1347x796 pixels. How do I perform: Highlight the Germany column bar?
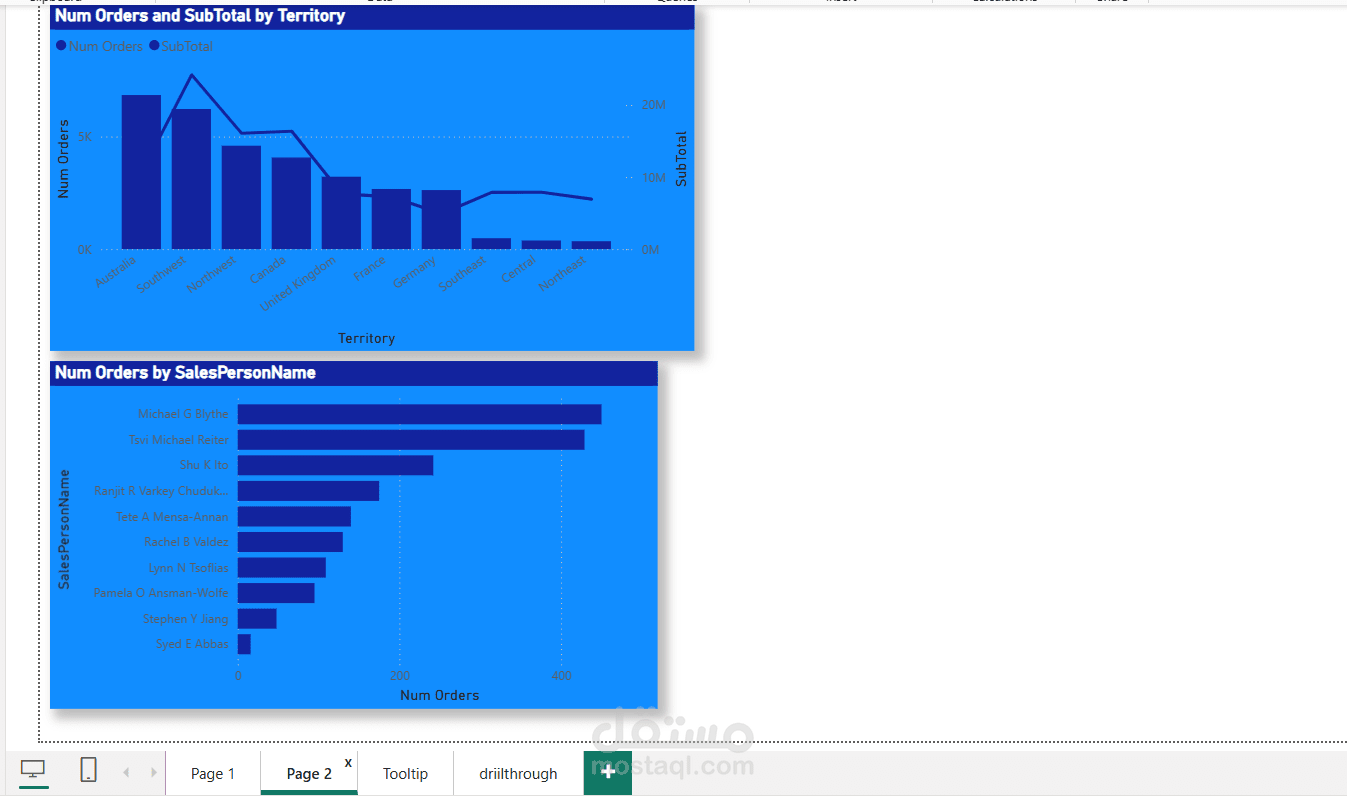point(441,219)
